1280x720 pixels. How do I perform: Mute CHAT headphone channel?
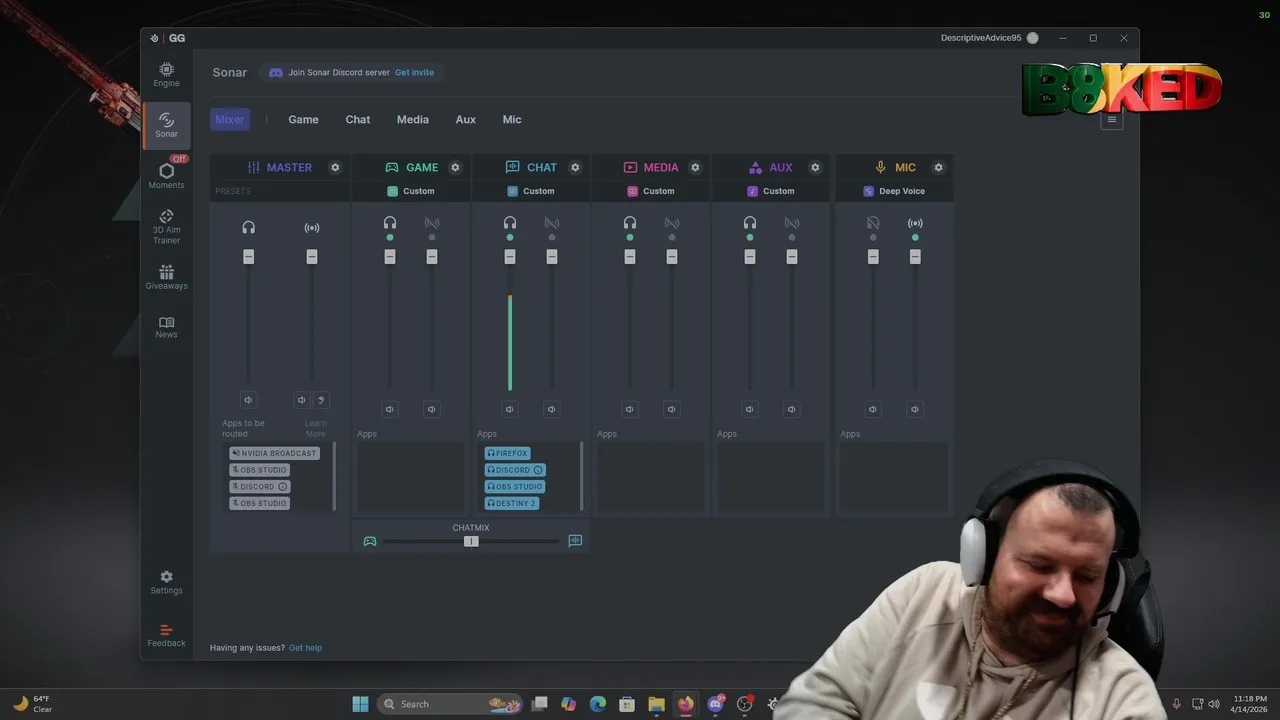pyautogui.click(x=510, y=409)
